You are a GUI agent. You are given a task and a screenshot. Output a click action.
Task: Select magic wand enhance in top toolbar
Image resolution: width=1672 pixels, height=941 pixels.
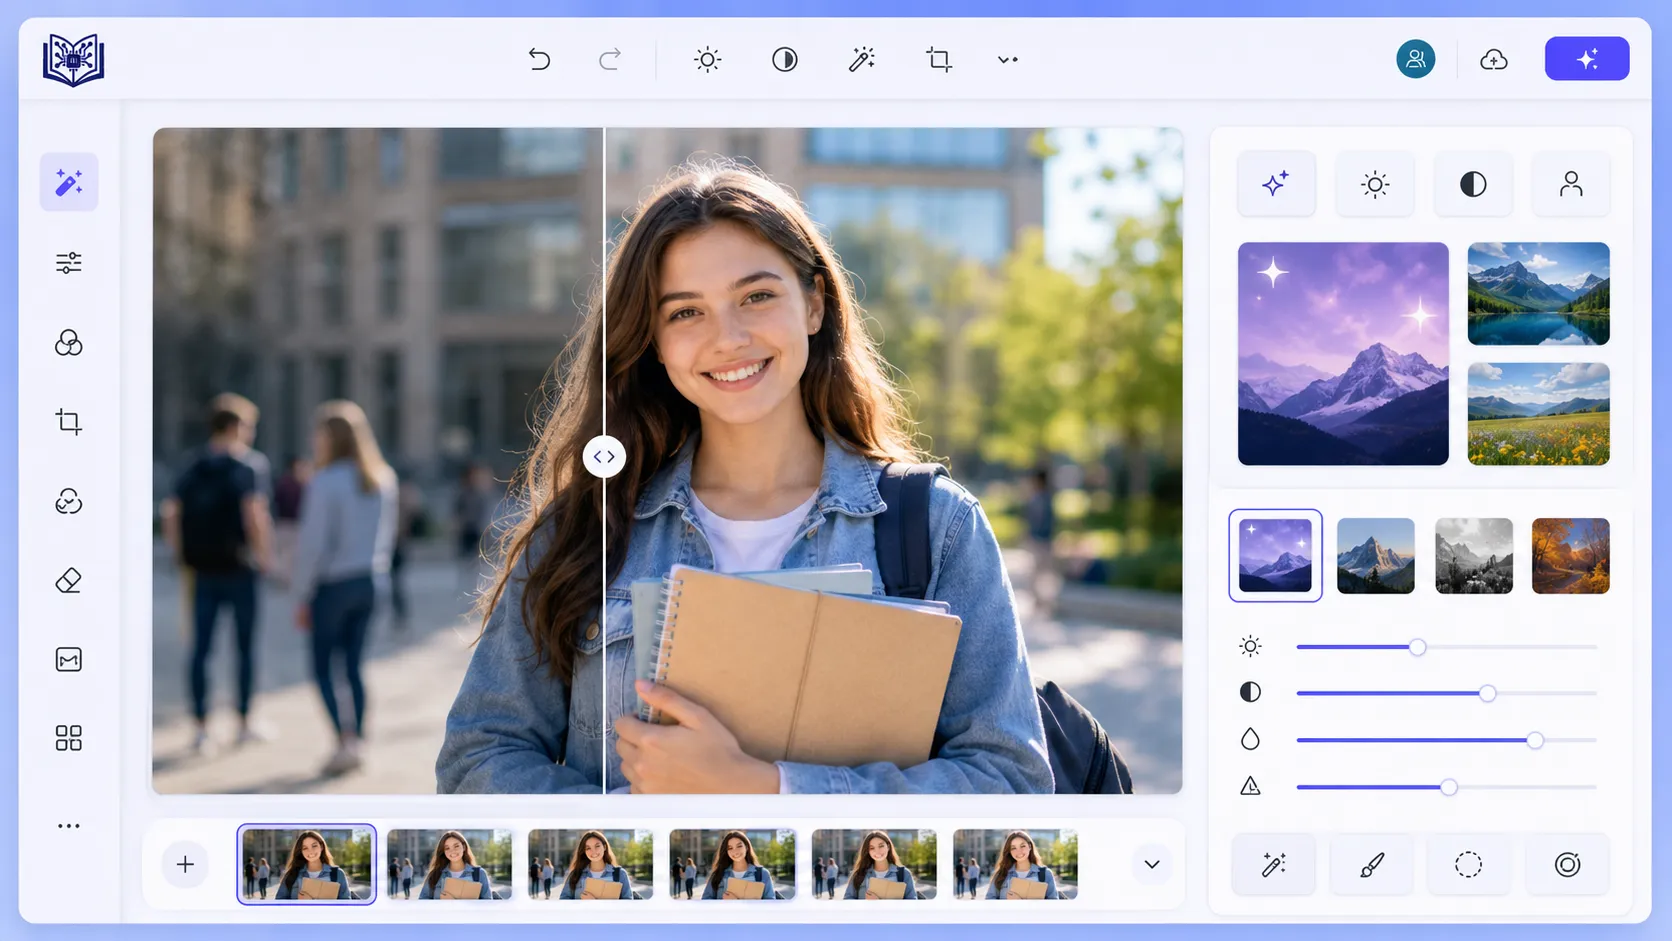tap(862, 60)
